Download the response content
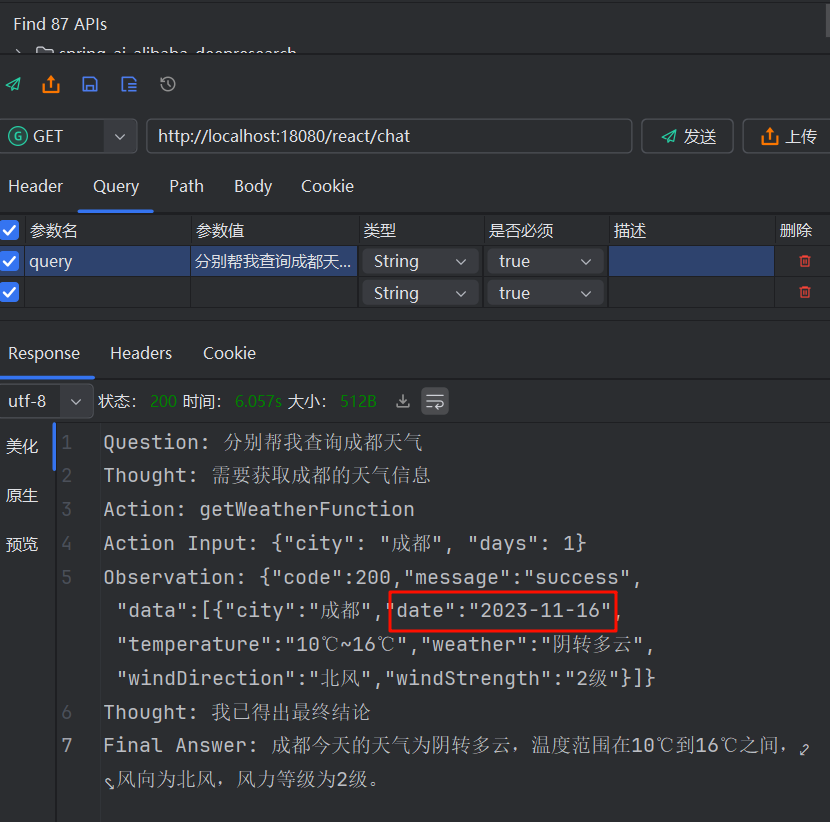This screenshot has height=822, width=830. tap(403, 401)
